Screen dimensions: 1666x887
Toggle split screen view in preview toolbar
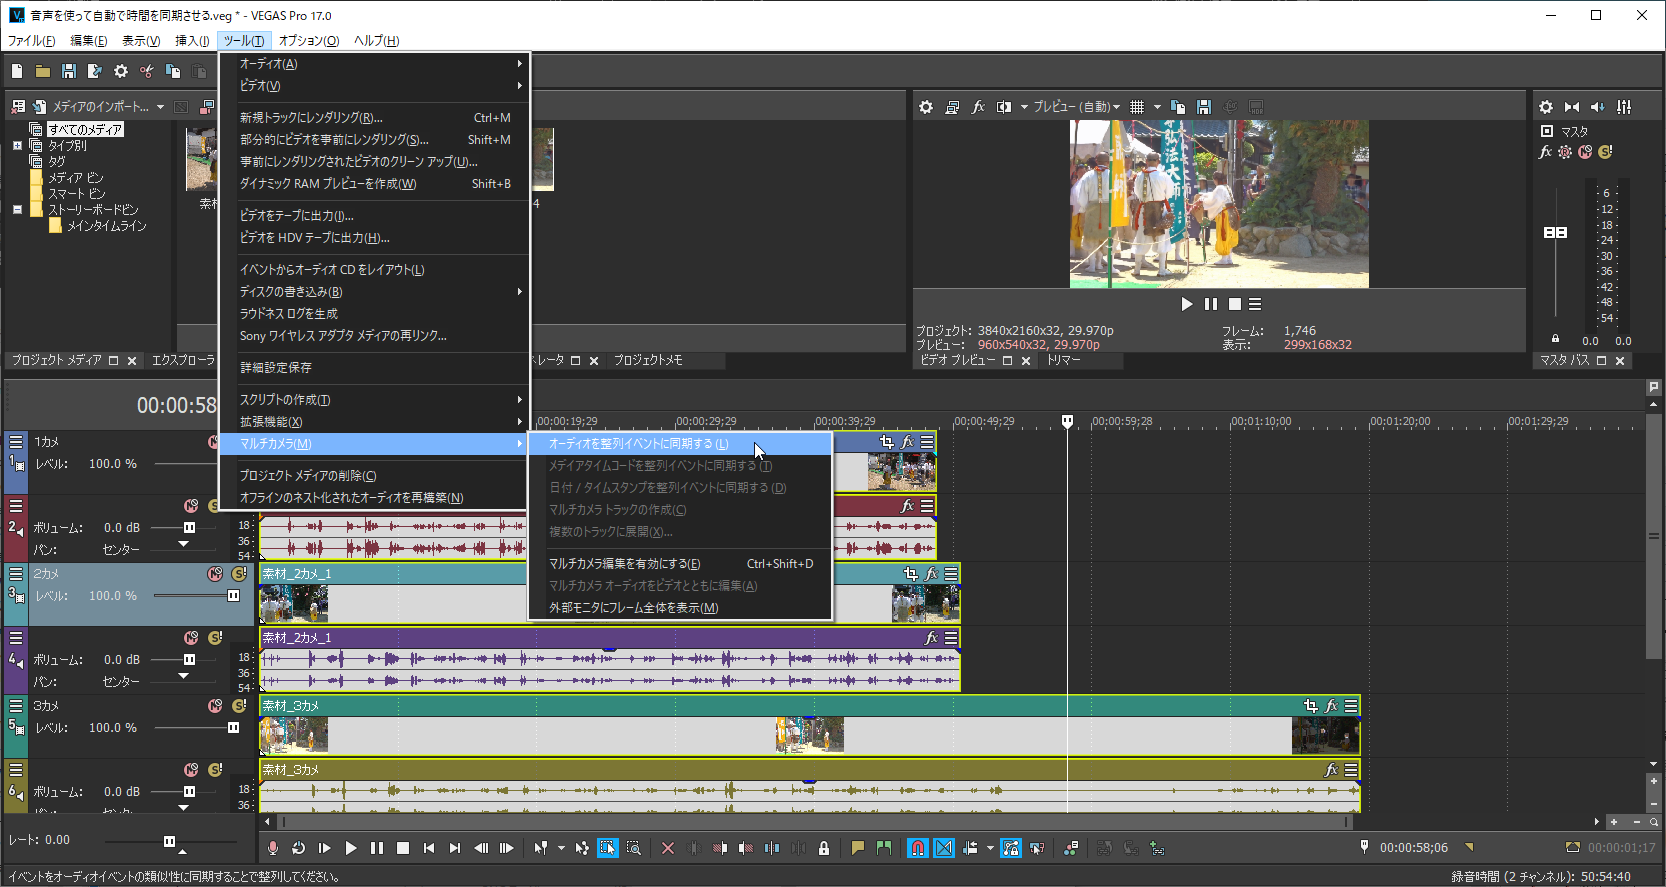coord(1004,107)
